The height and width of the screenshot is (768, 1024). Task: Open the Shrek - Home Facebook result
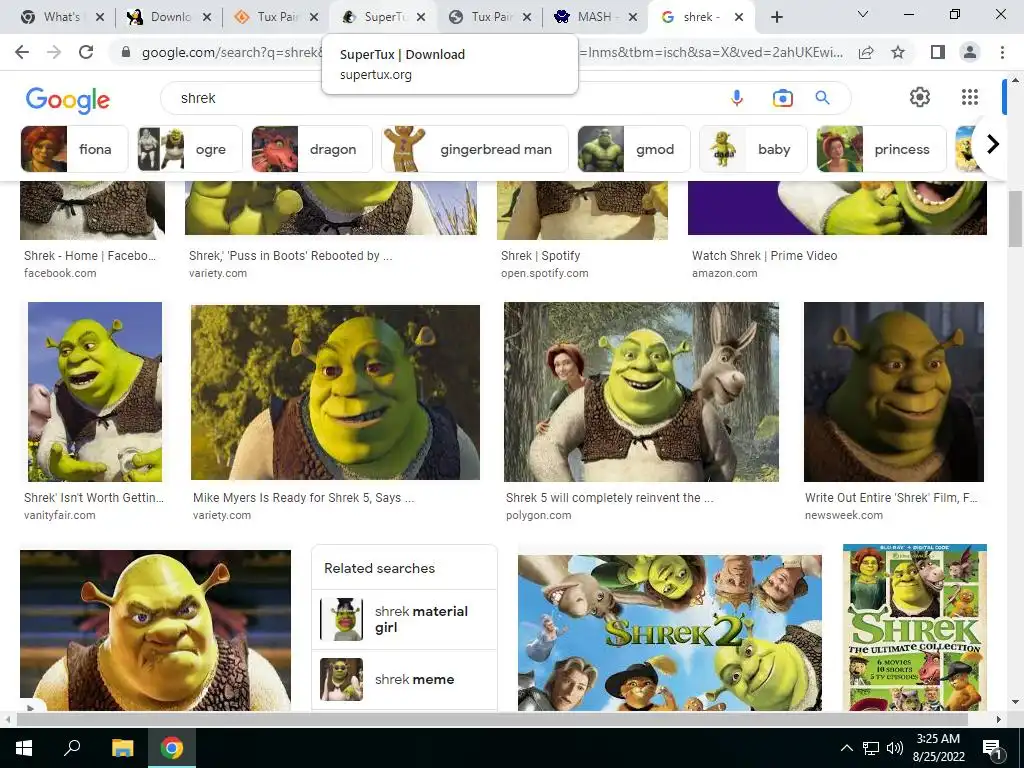pyautogui.click(x=89, y=255)
